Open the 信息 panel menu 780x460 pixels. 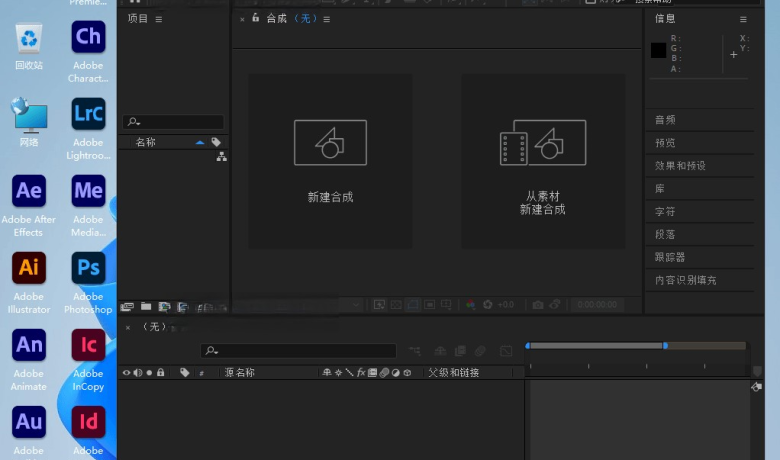tap(743, 19)
